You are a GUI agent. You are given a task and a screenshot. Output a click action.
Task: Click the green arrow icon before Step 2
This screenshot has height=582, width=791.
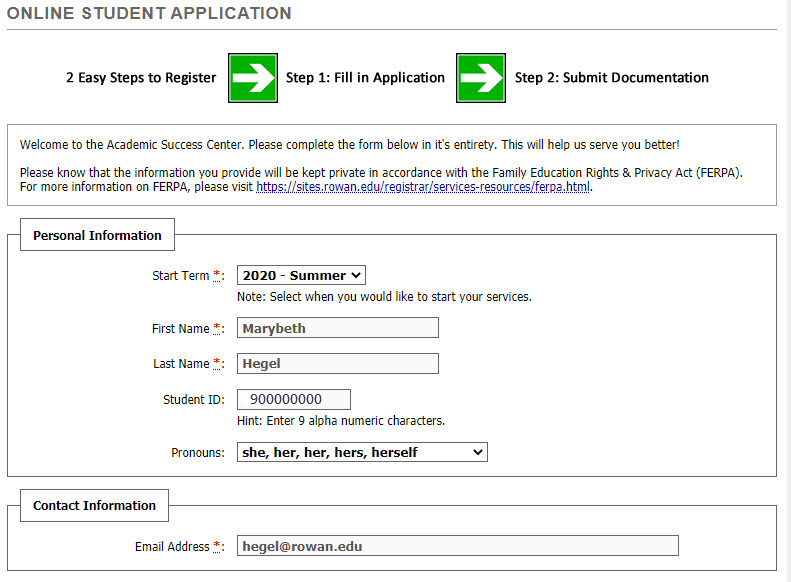click(x=481, y=78)
